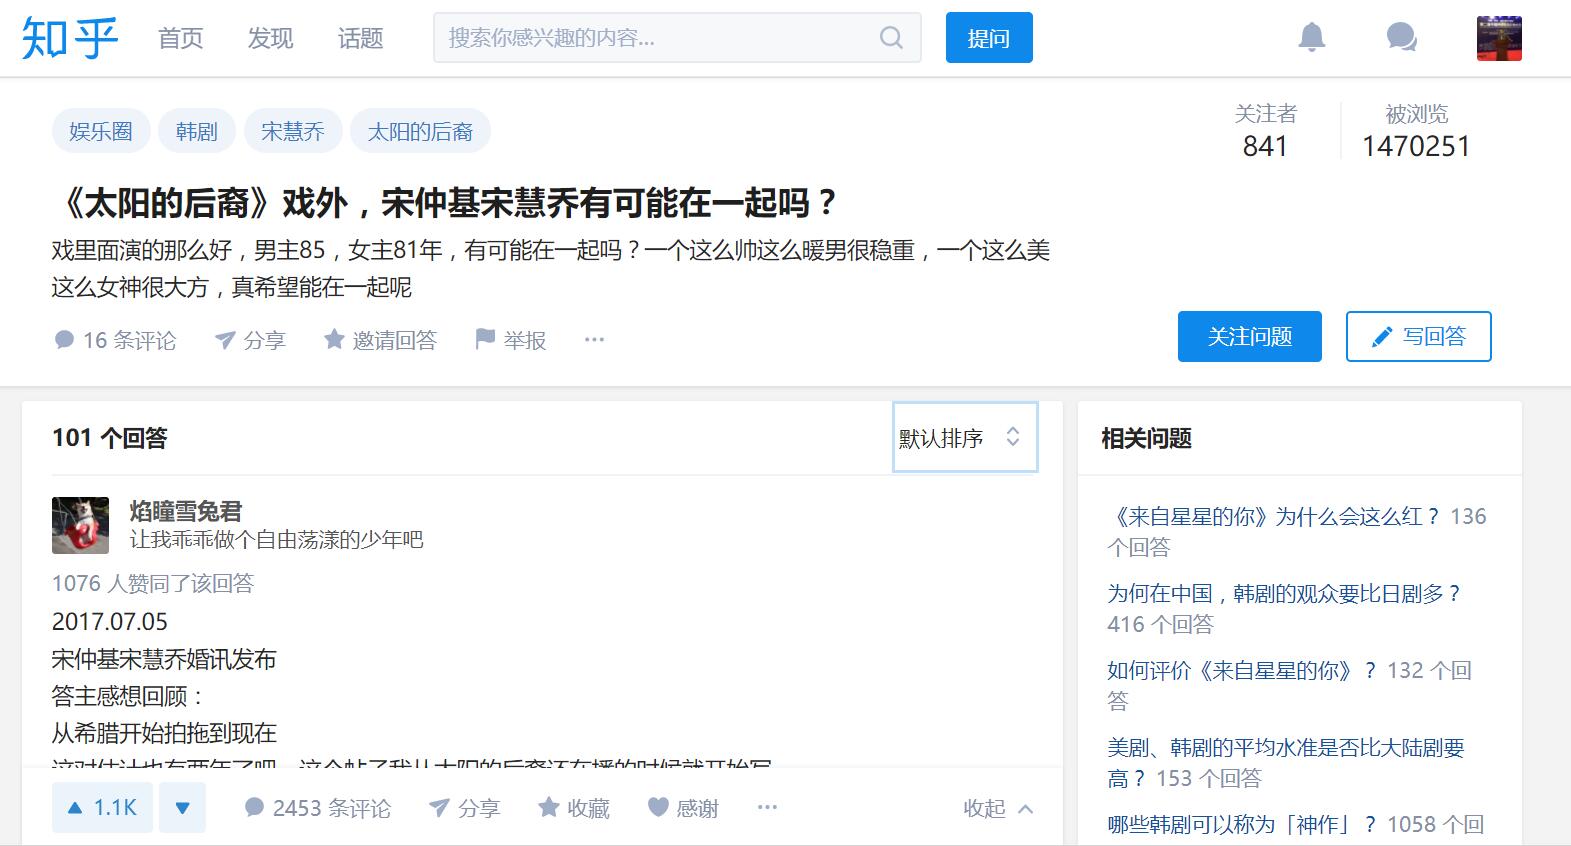Viewport: 1571px width, 846px height.
Task: Click 邀请回答 star button
Action: click(x=381, y=340)
